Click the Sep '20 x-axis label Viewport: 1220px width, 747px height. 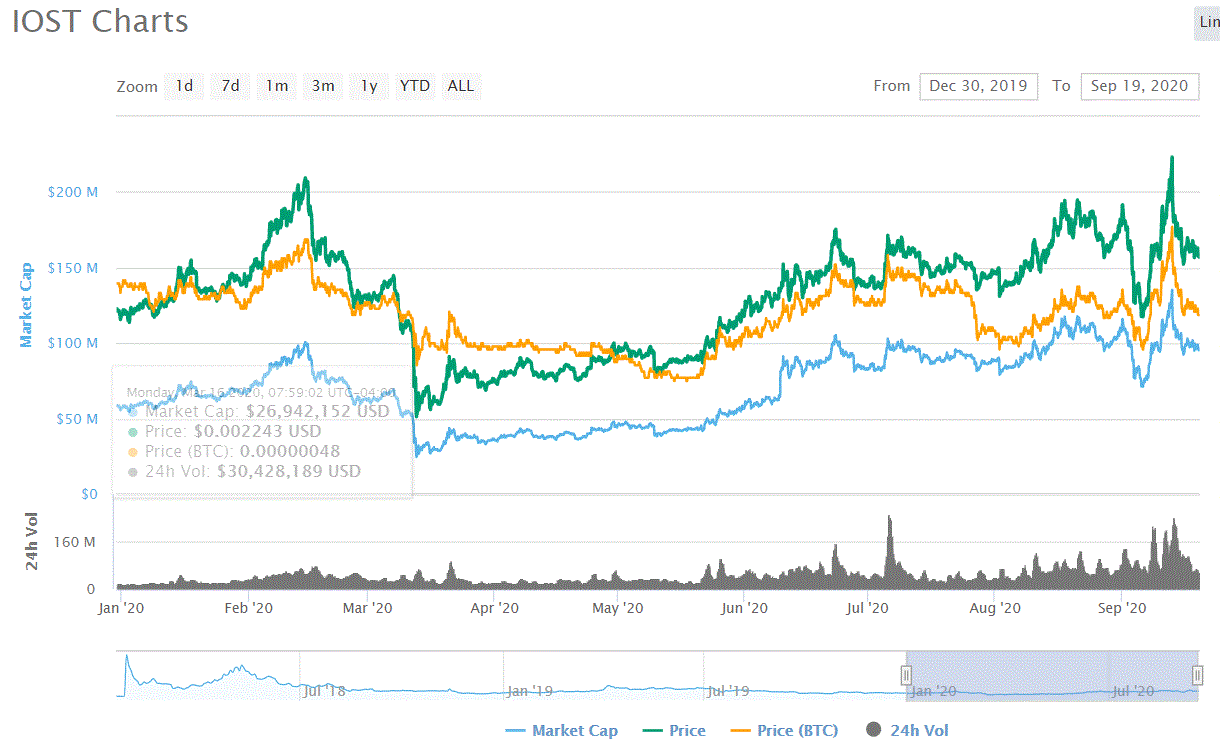(1121, 607)
